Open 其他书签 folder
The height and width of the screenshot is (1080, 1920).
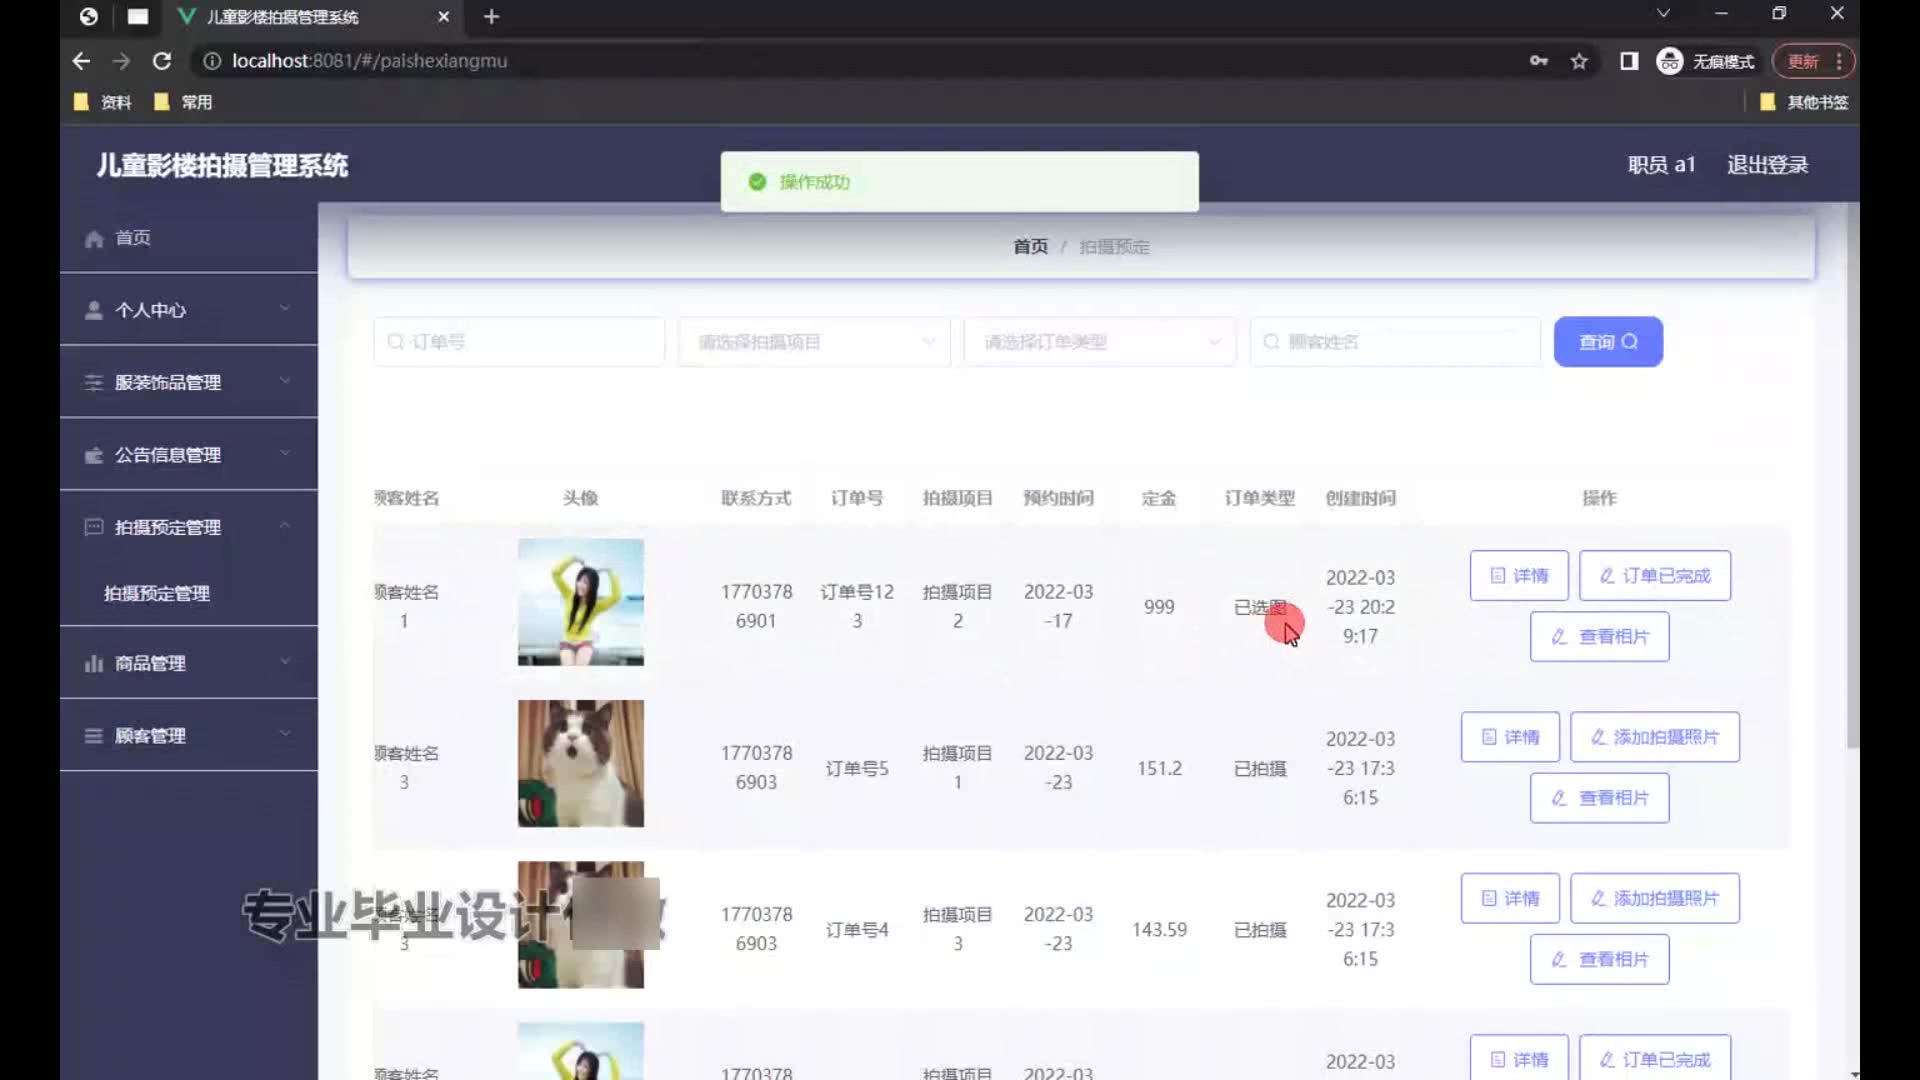pyautogui.click(x=1804, y=102)
